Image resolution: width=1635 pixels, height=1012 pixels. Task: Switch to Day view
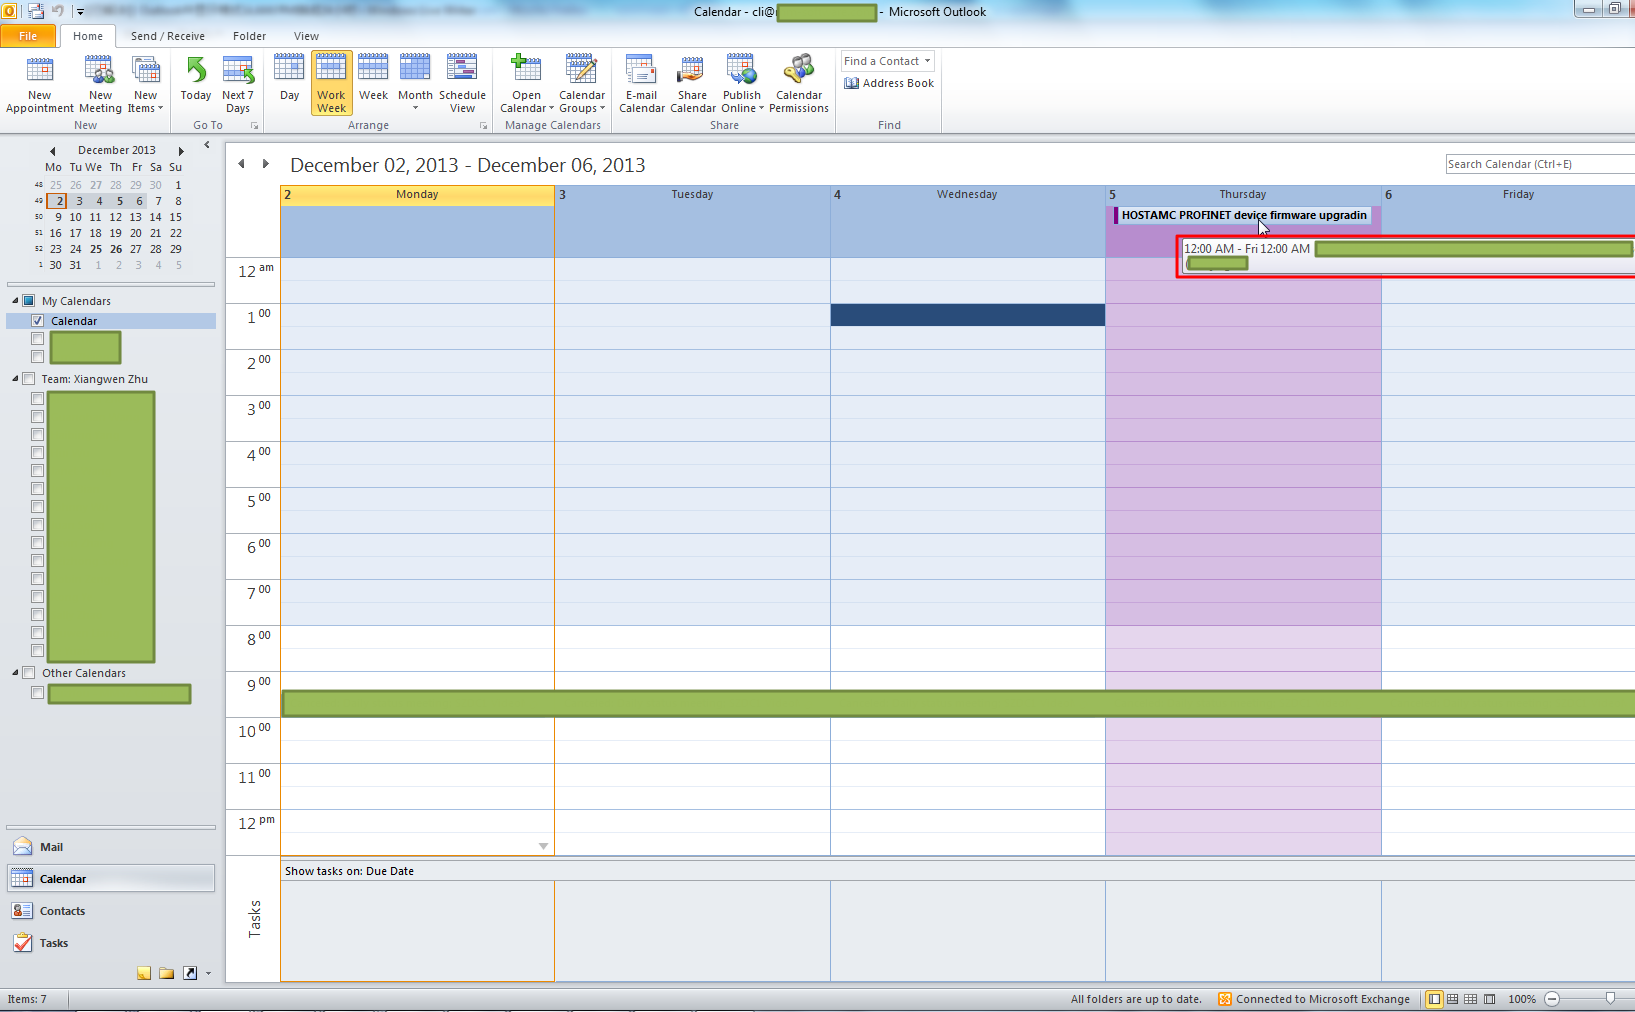pos(289,78)
